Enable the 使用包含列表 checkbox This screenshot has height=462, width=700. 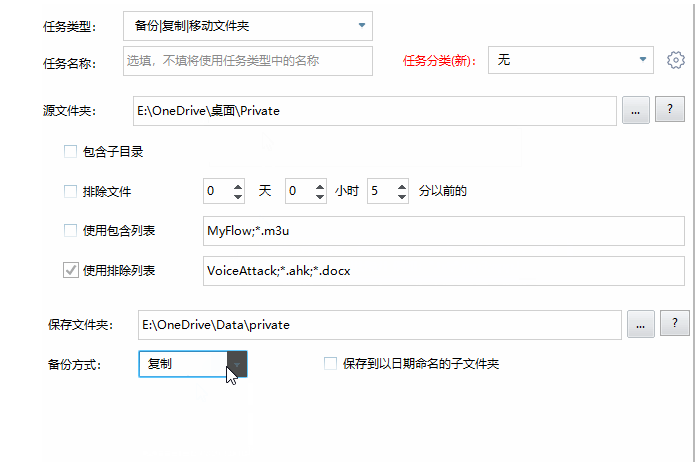click(70, 230)
